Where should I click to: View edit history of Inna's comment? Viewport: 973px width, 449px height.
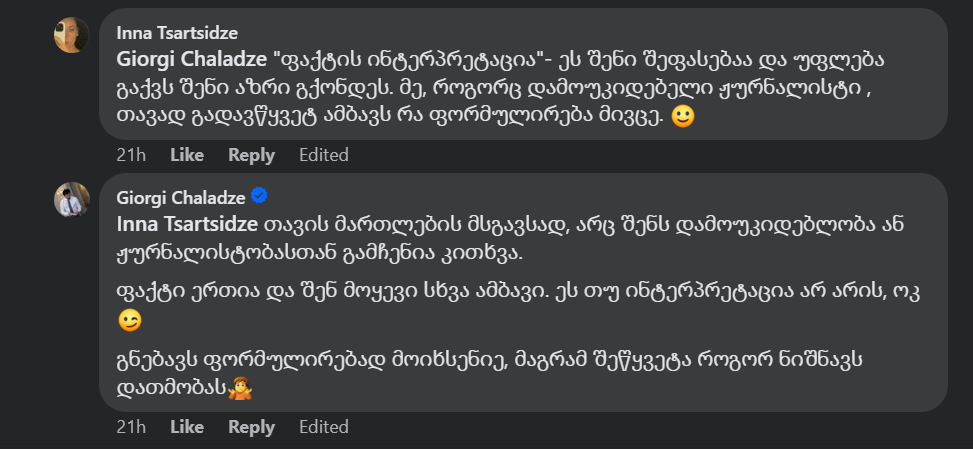click(324, 155)
